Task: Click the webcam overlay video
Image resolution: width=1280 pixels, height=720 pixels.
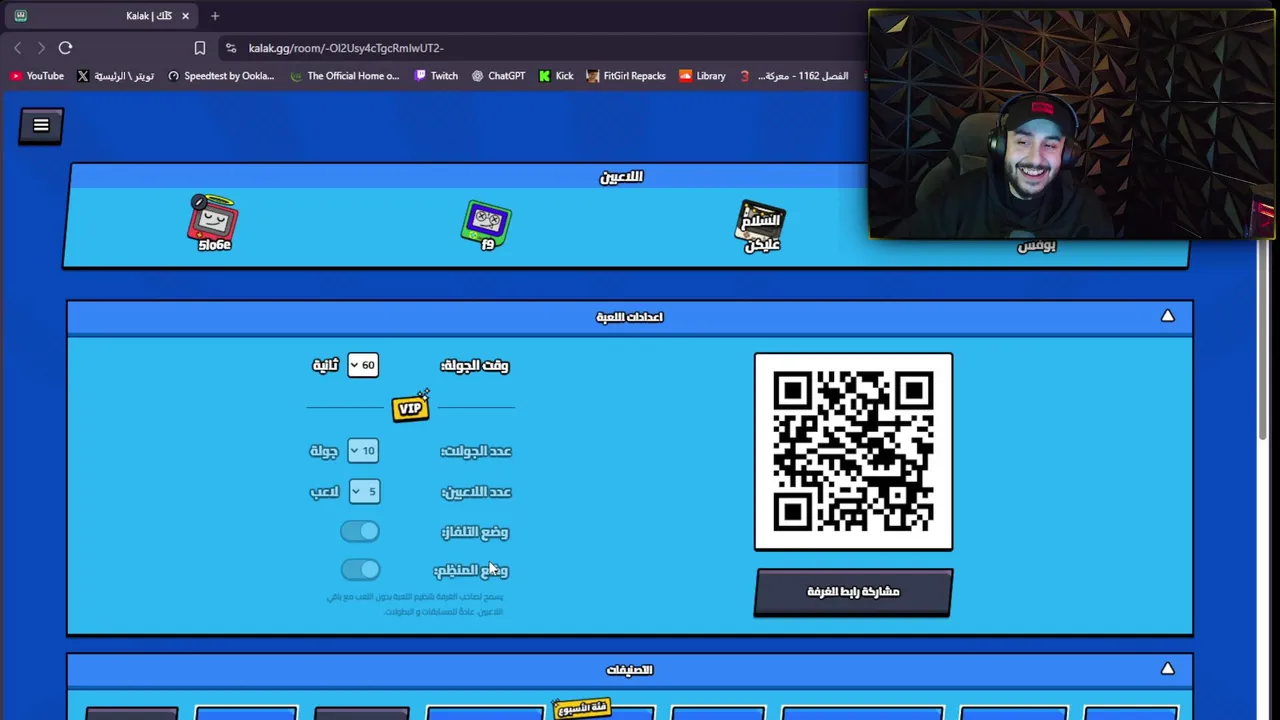Action: pyautogui.click(x=1071, y=125)
